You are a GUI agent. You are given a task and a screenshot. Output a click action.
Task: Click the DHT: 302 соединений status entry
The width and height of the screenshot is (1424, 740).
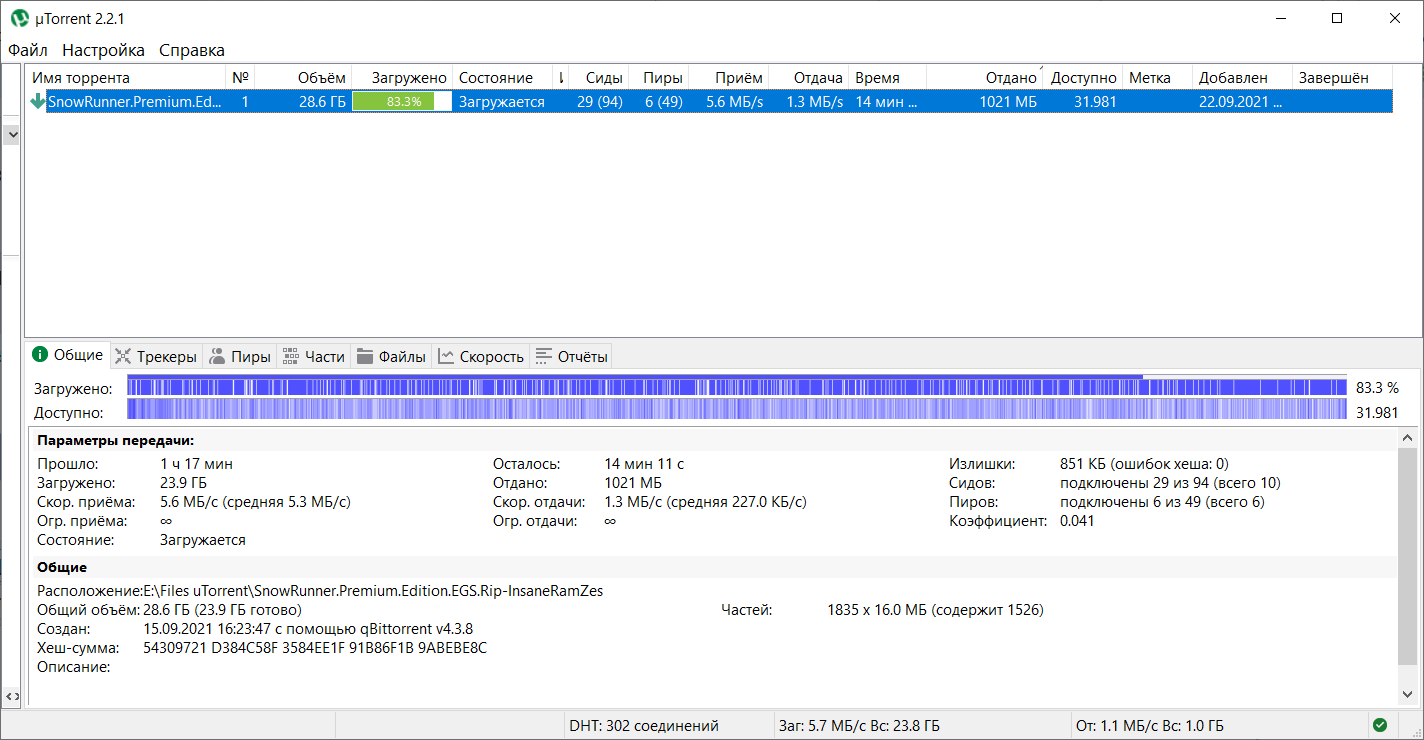(644, 725)
